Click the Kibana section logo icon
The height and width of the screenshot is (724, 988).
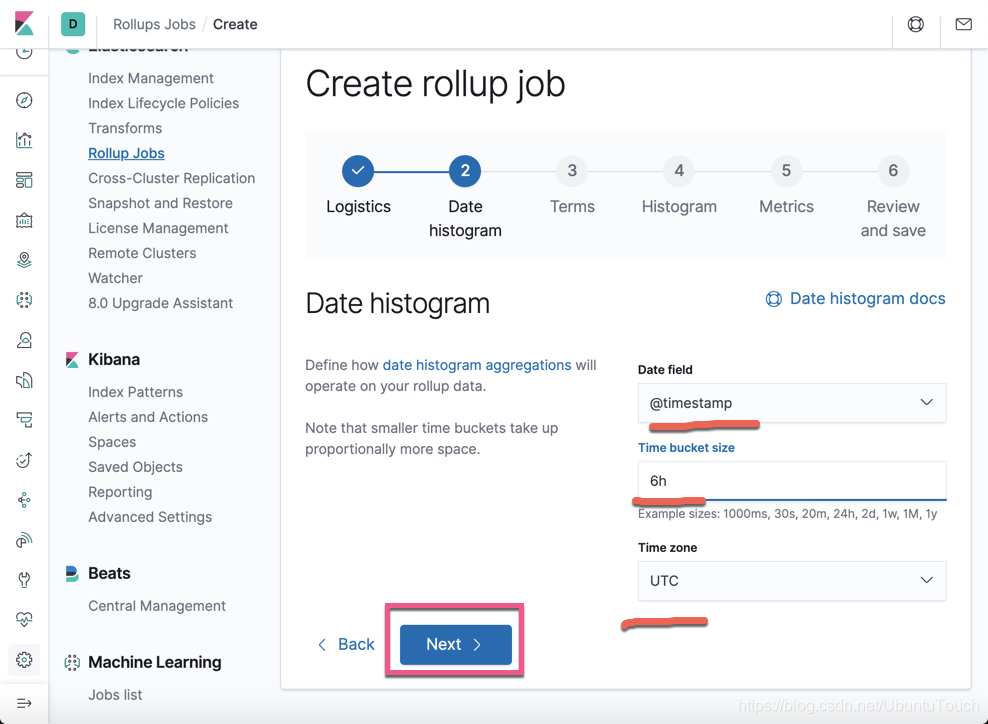point(72,360)
